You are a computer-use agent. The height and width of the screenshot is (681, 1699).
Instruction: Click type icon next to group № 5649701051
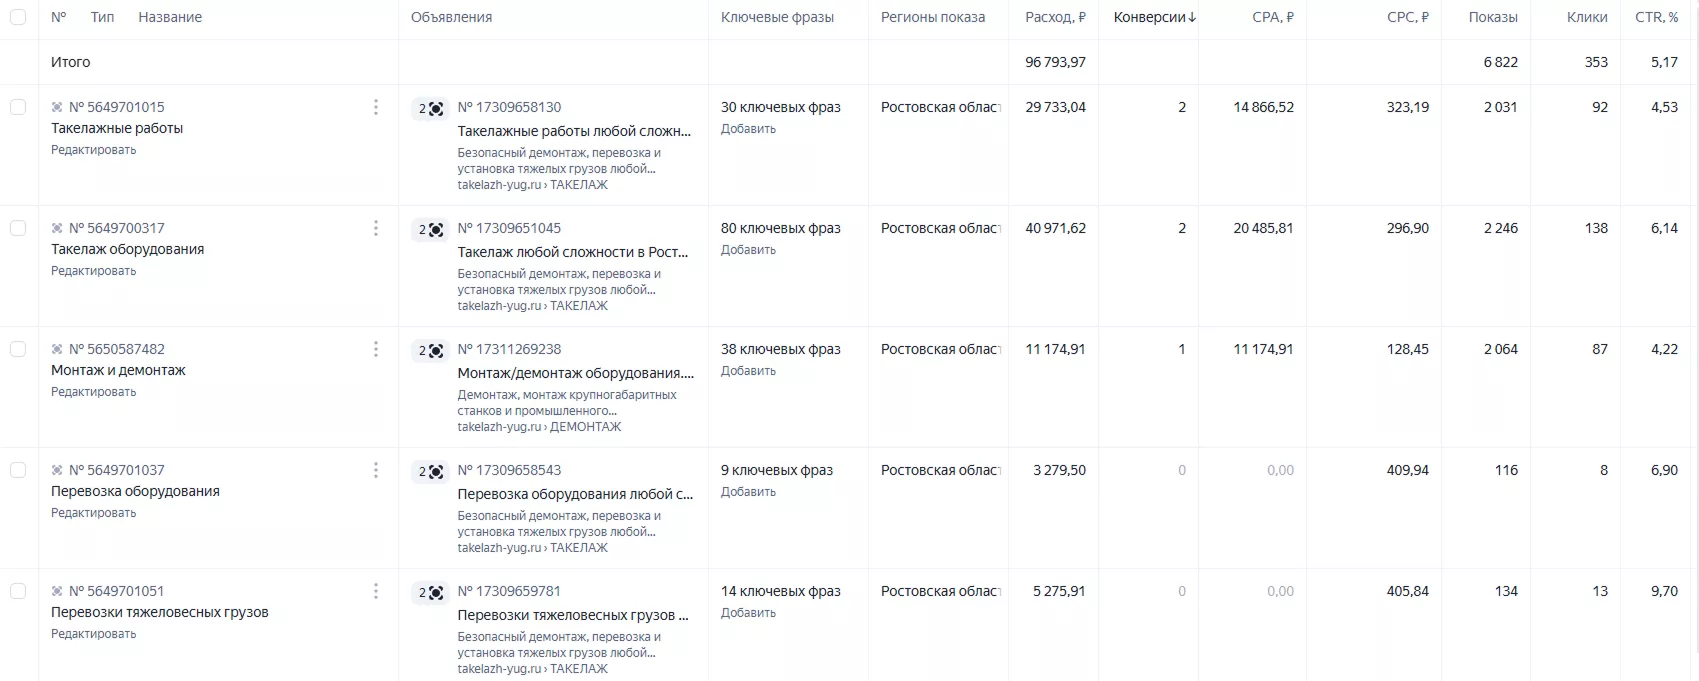tap(57, 591)
